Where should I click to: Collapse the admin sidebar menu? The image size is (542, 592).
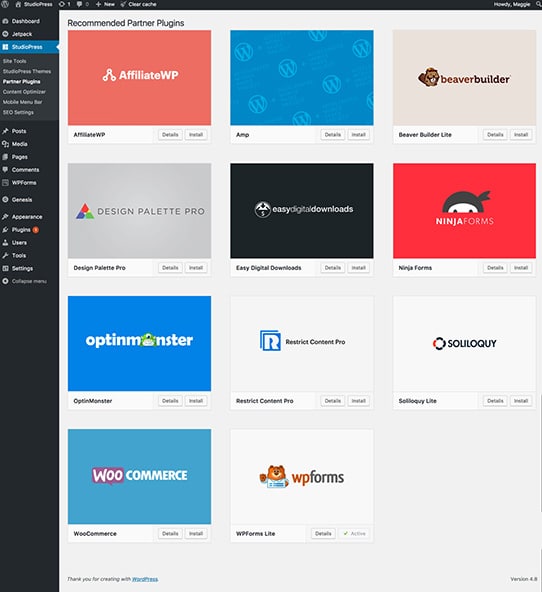(x=25, y=281)
